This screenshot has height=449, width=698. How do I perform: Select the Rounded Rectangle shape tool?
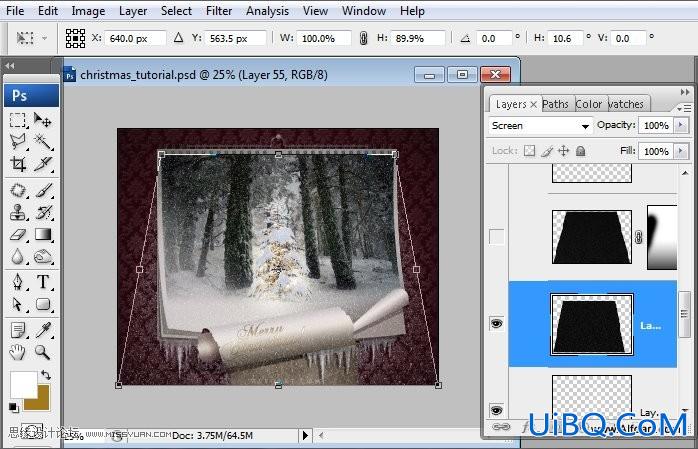click(43, 304)
